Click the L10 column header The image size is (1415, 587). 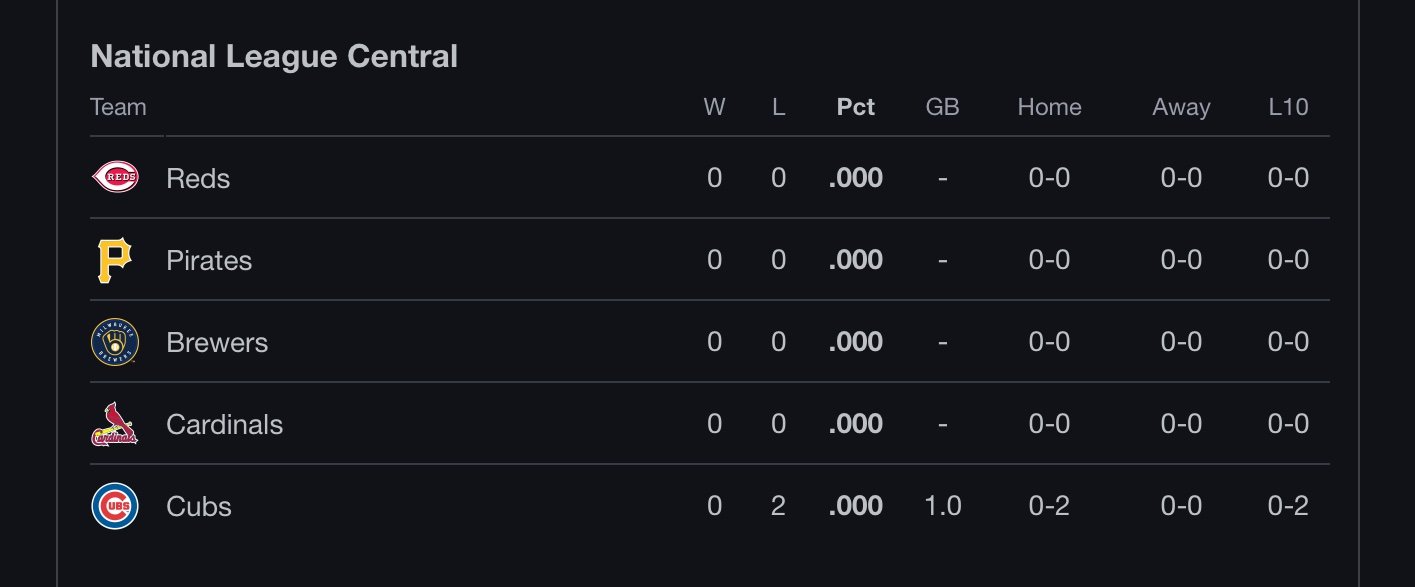coord(1288,107)
